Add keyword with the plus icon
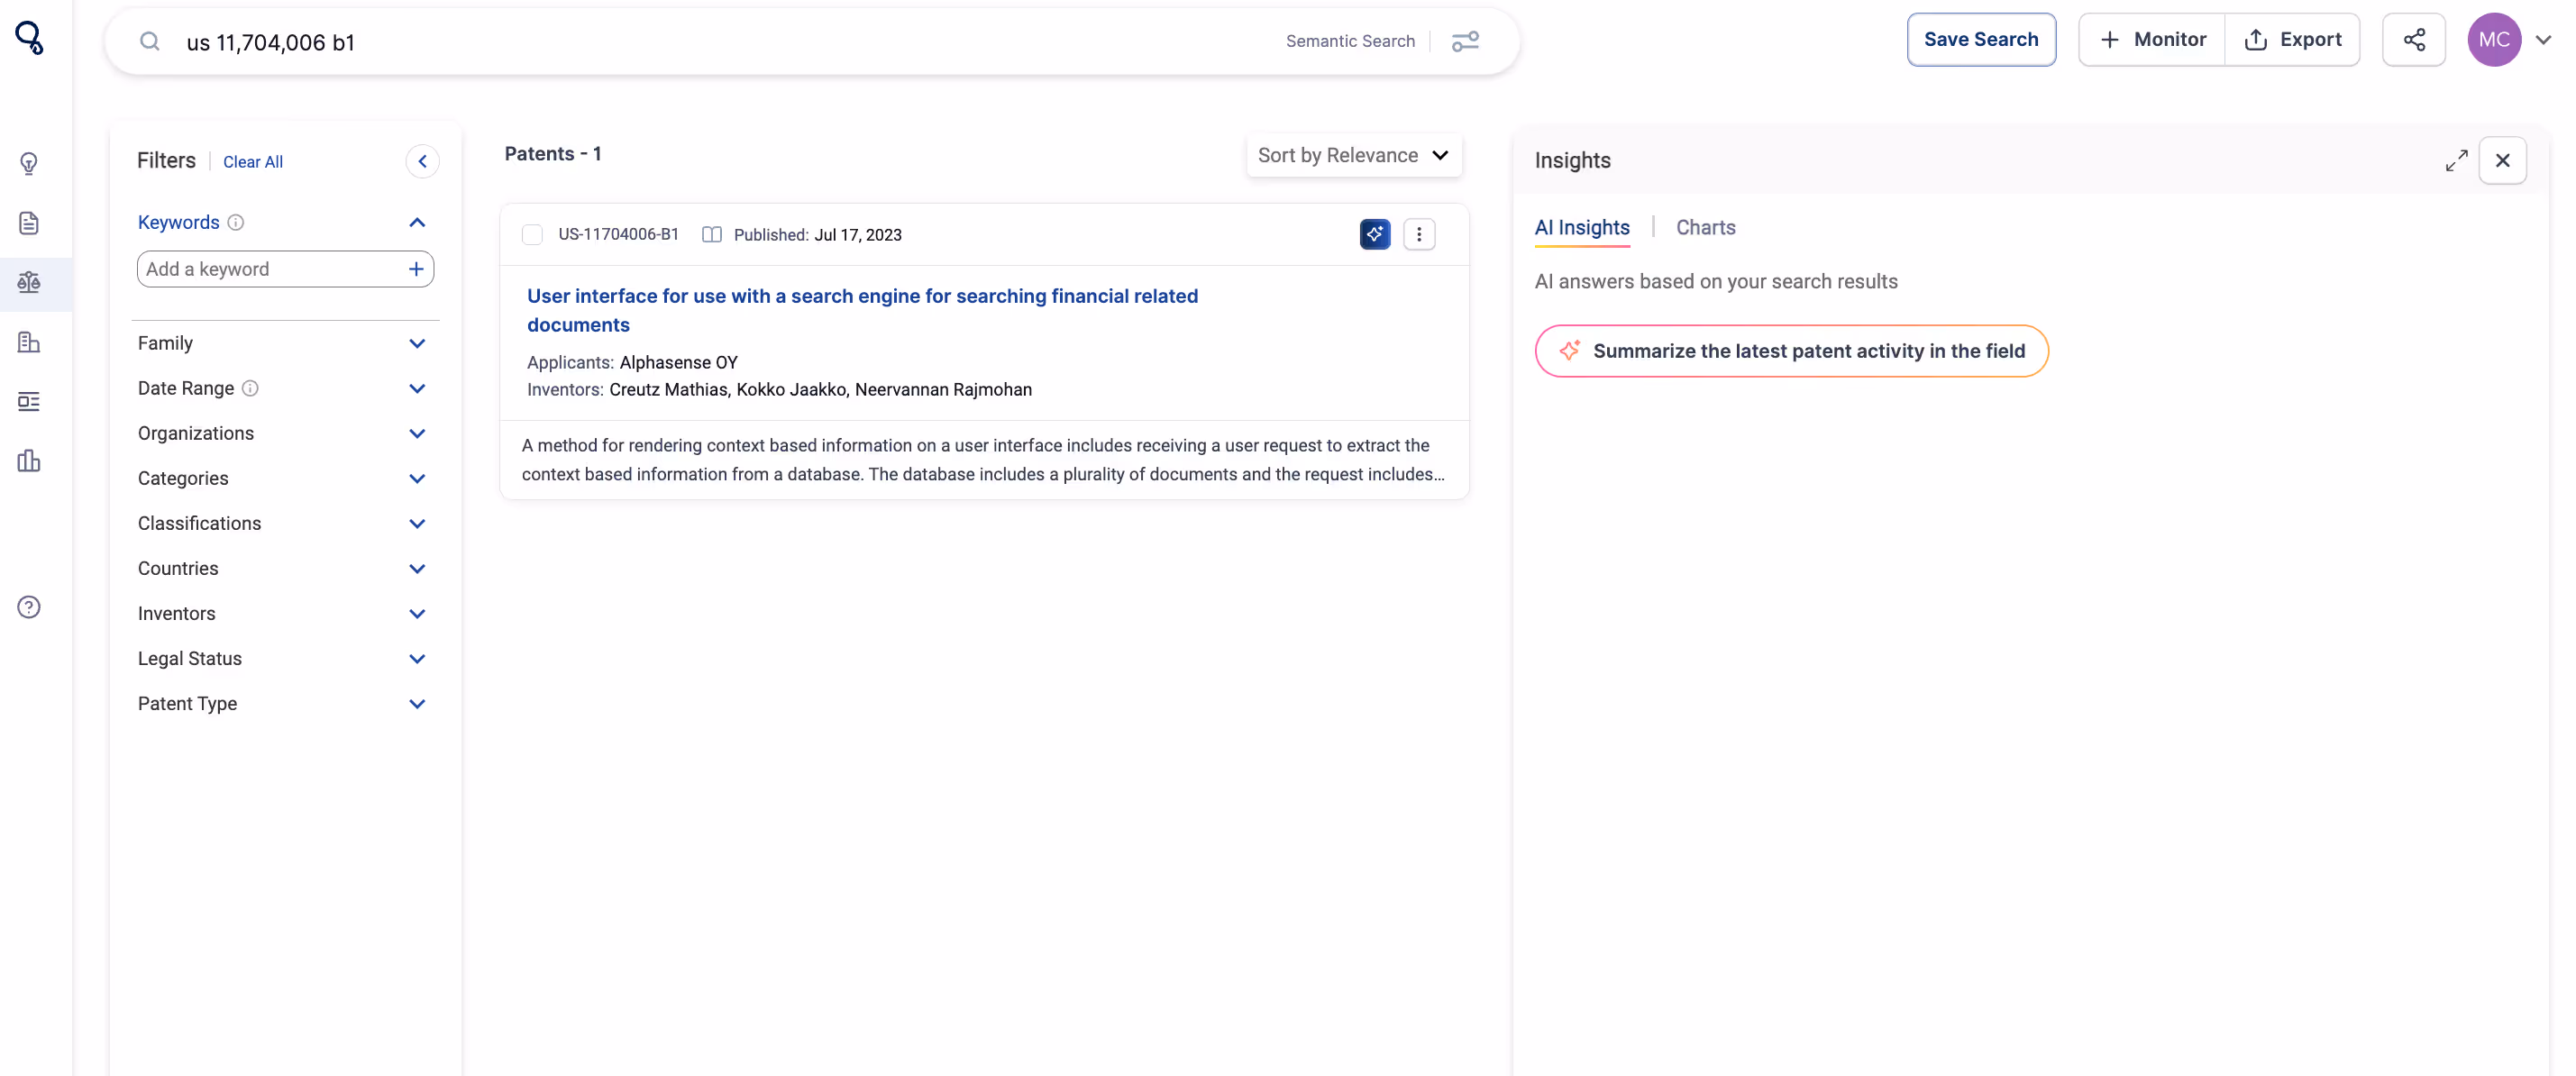Screen dimensions: 2576x1076 click(416, 269)
